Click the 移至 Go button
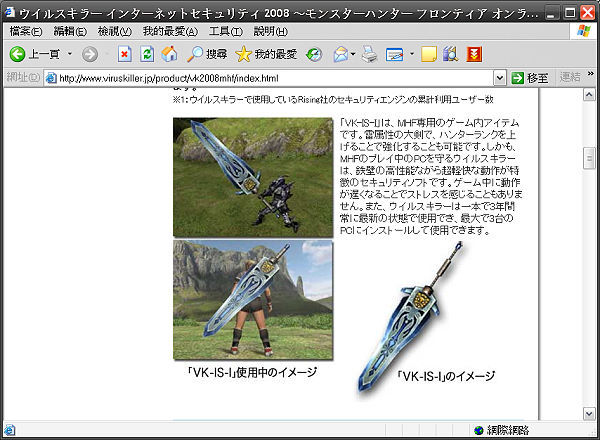The height and width of the screenshot is (440, 600). (530, 78)
